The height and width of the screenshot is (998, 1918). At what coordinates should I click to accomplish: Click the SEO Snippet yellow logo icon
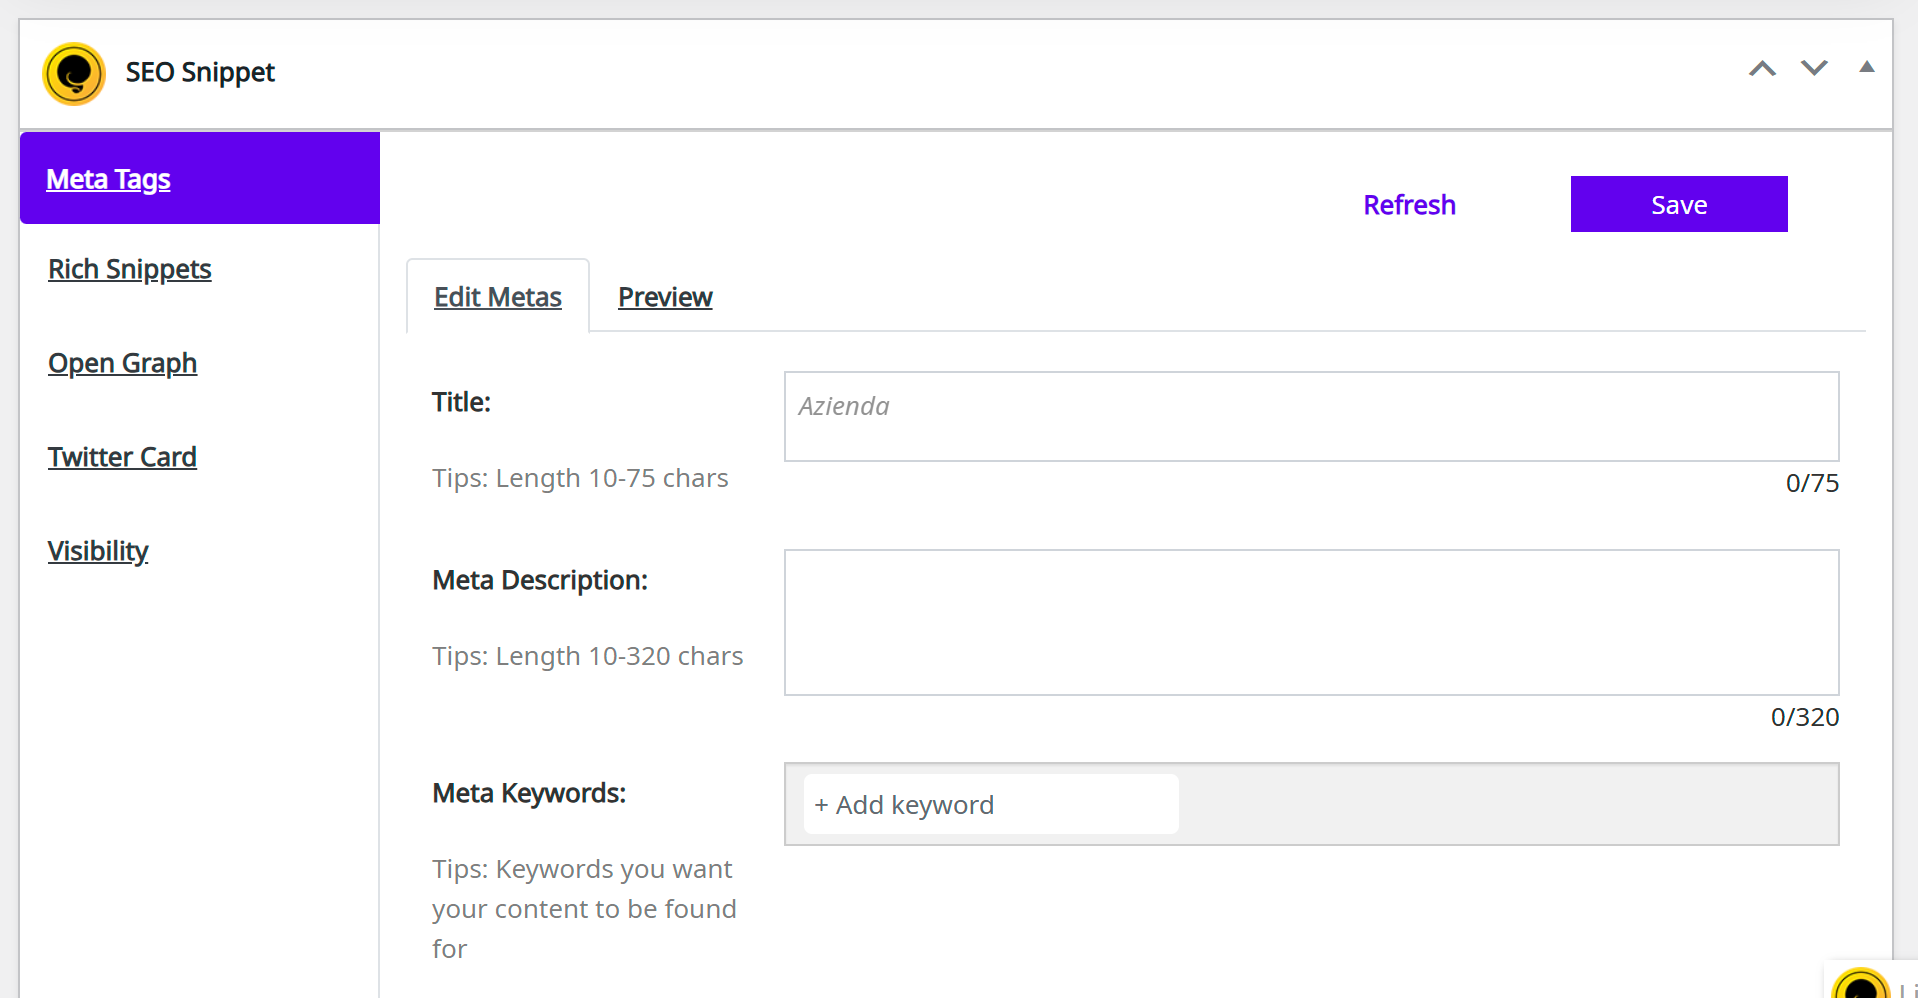point(74,73)
